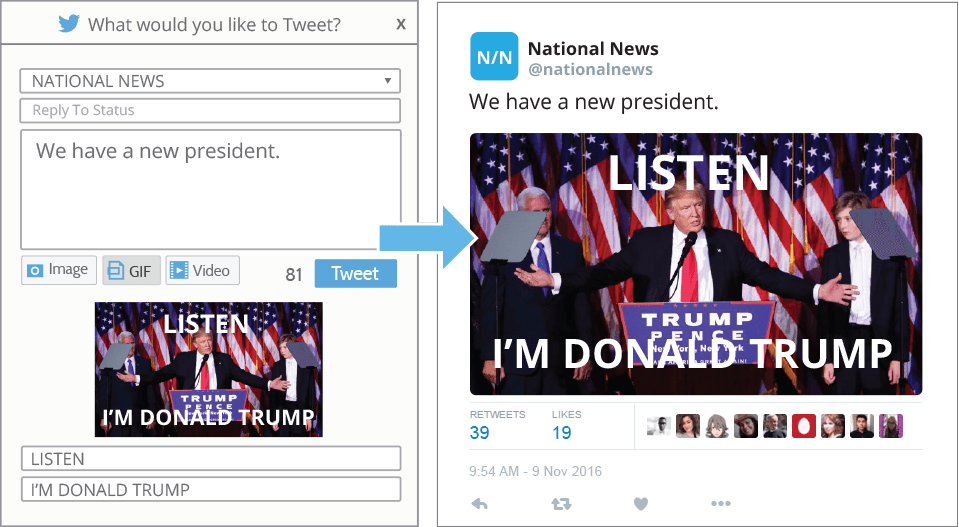Click the Likes count 19

561,433
